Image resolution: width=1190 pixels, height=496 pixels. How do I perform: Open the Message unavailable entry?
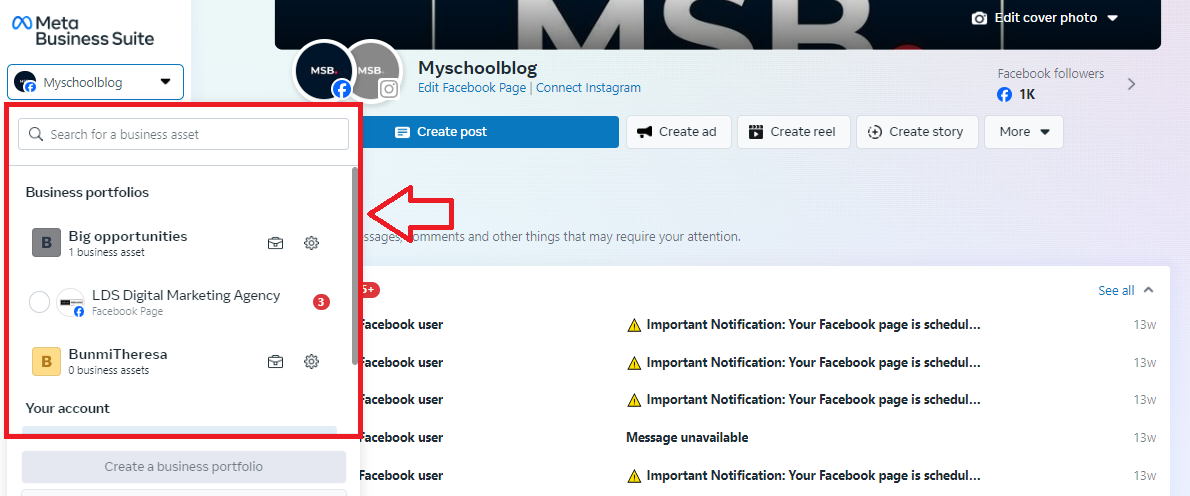[x=687, y=438]
